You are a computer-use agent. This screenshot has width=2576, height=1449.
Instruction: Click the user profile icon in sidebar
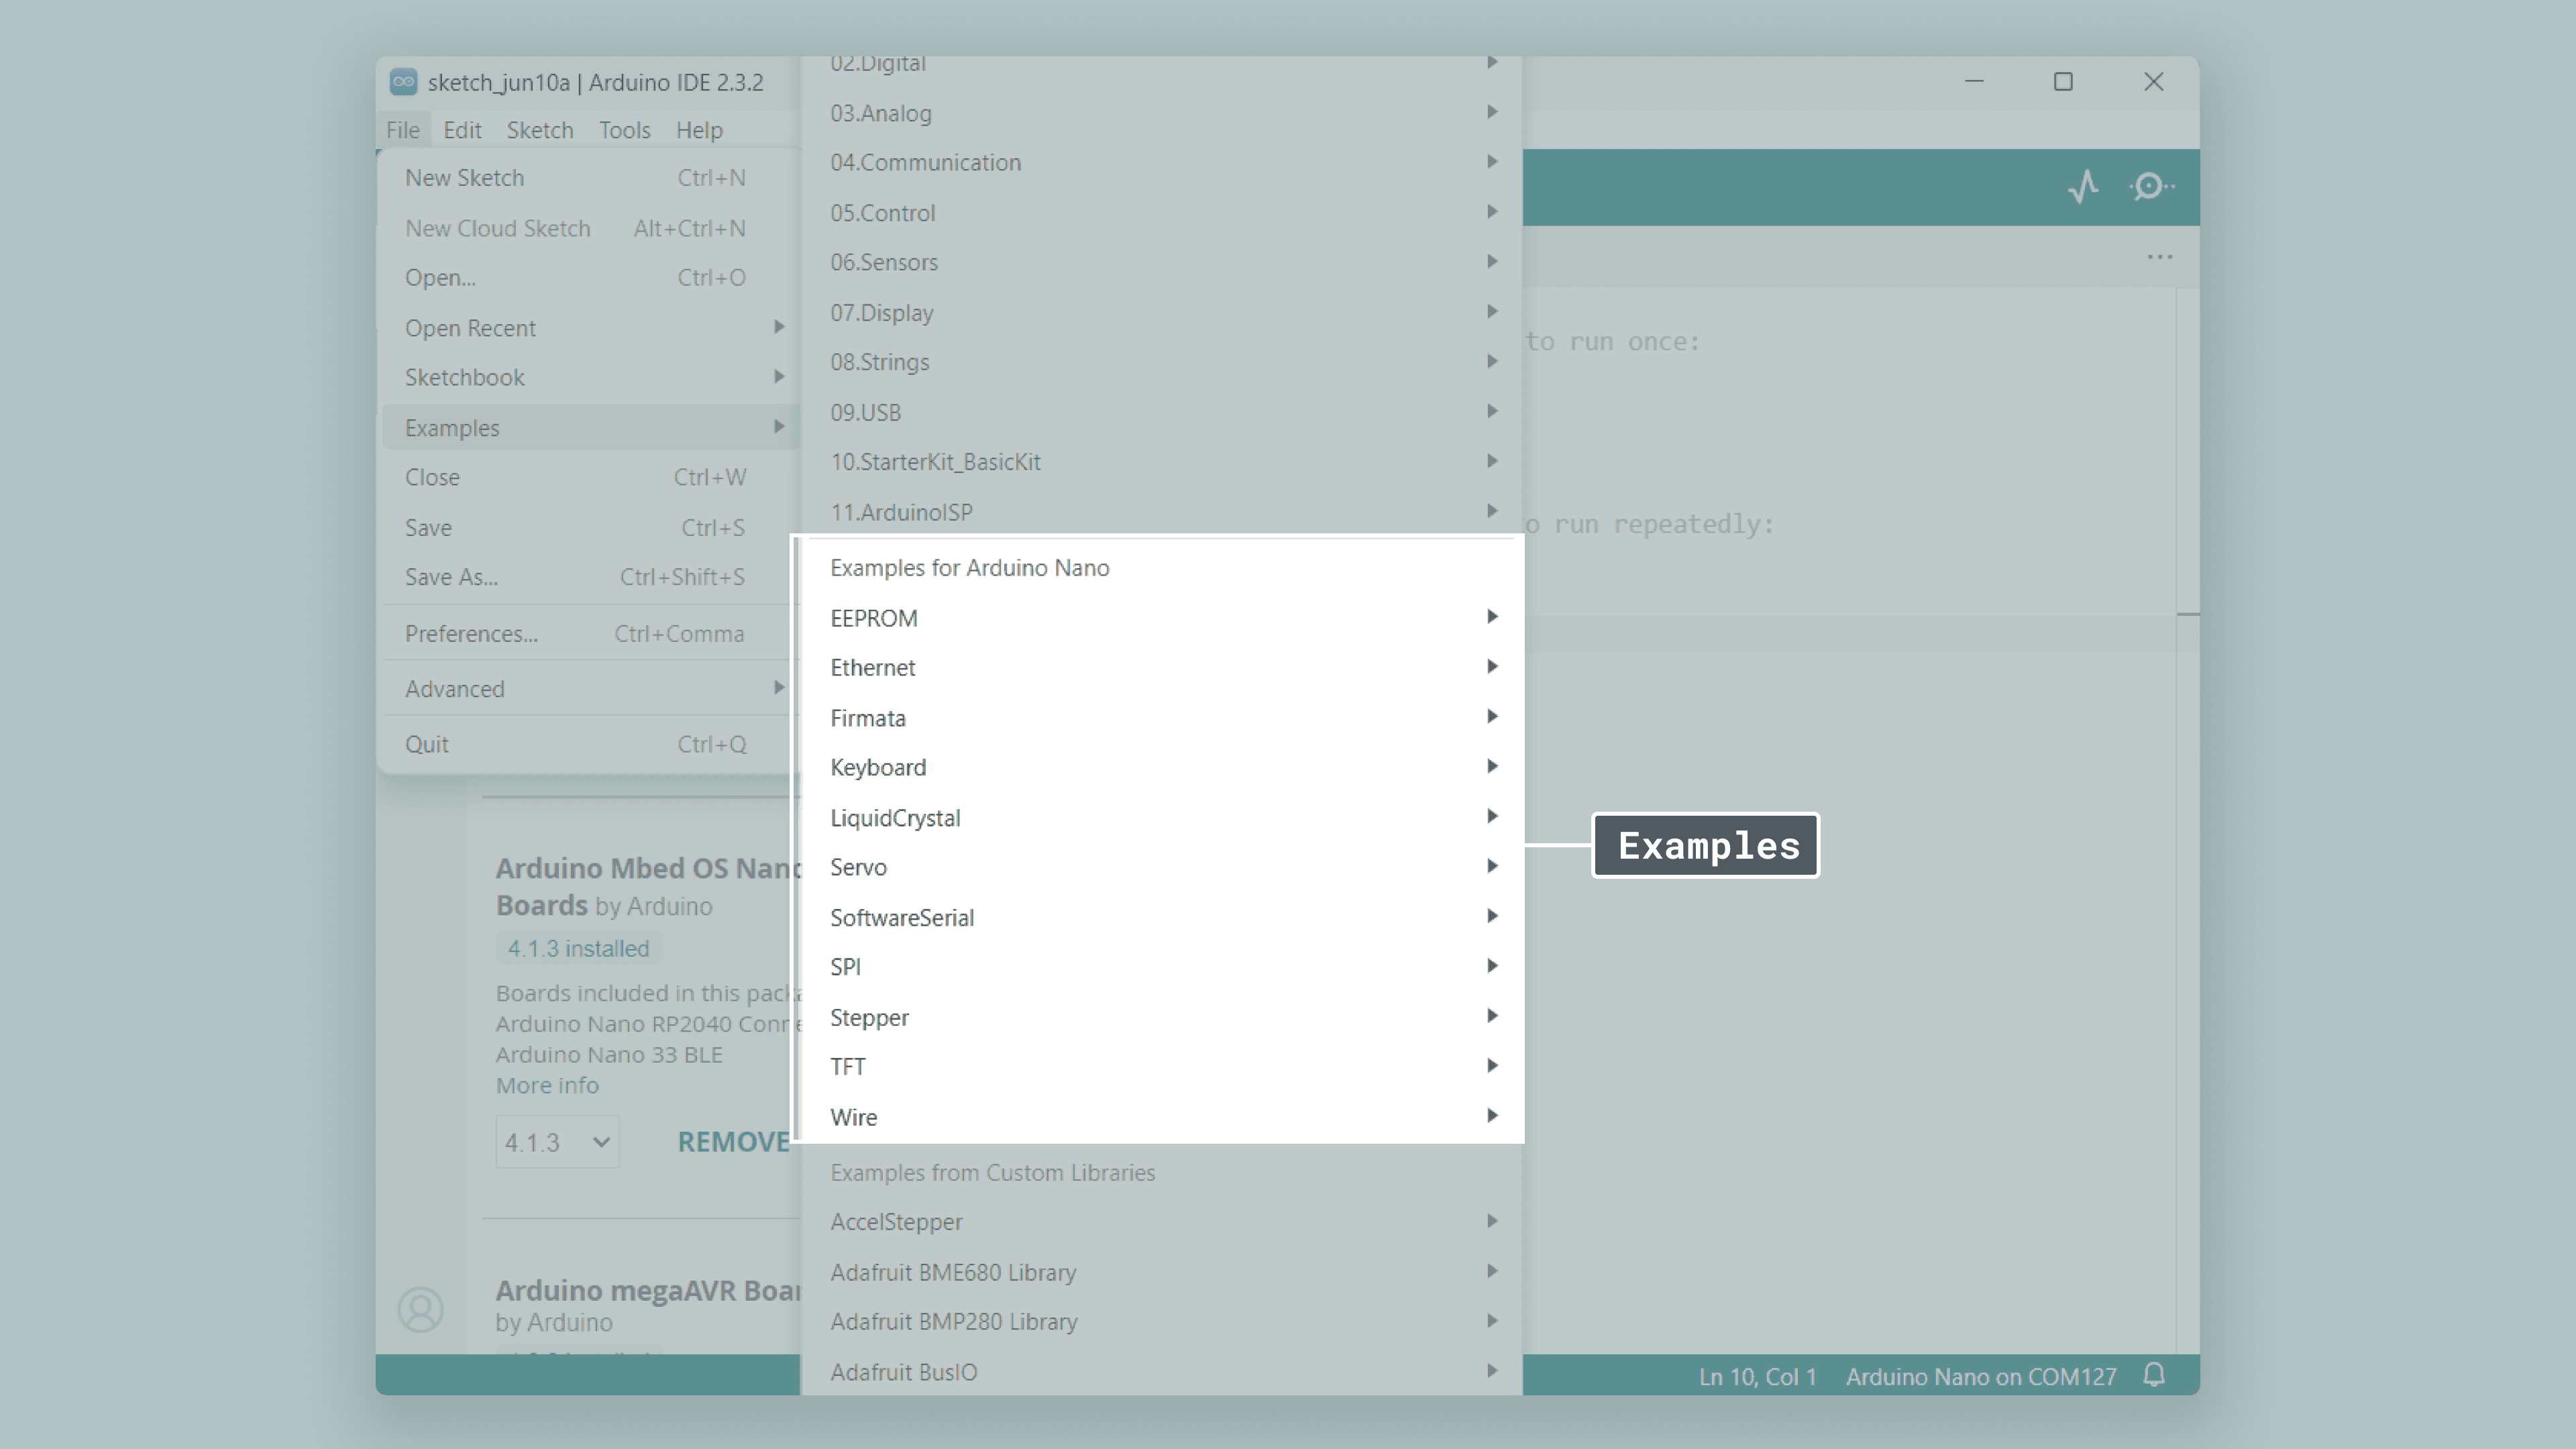(420, 1309)
